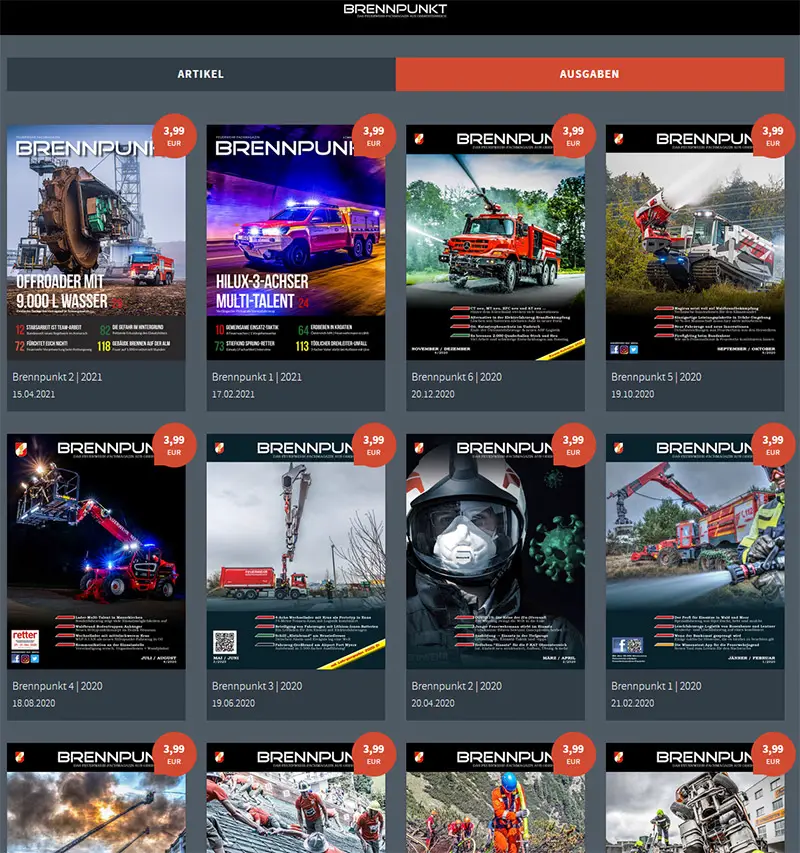Switch to the Artikel tab
Viewport: 800px width, 853px height.
point(200,74)
